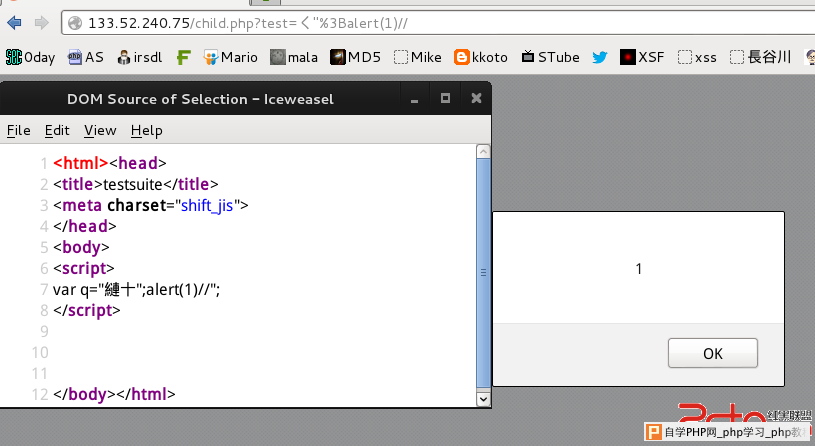Click the </head> tag on line 4
The width and height of the screenshot is (815, 446).
click(85, 226)
